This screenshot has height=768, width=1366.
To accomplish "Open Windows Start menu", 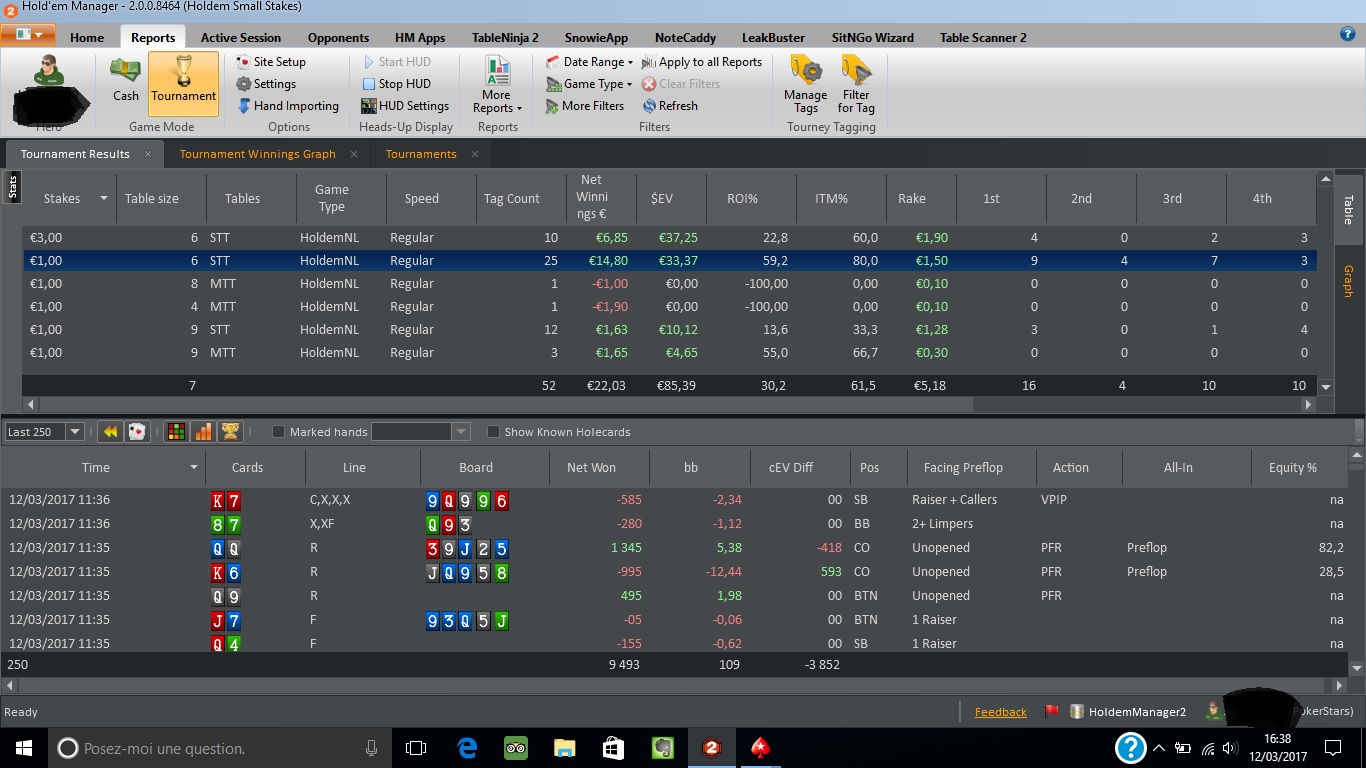I will coord(24,747).
